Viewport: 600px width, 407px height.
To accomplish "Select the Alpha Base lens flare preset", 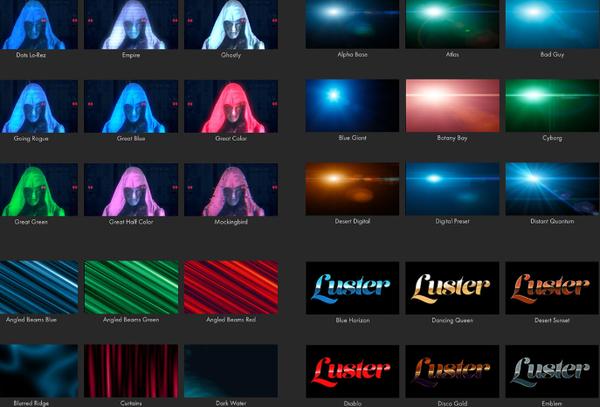I will [352, 24].
